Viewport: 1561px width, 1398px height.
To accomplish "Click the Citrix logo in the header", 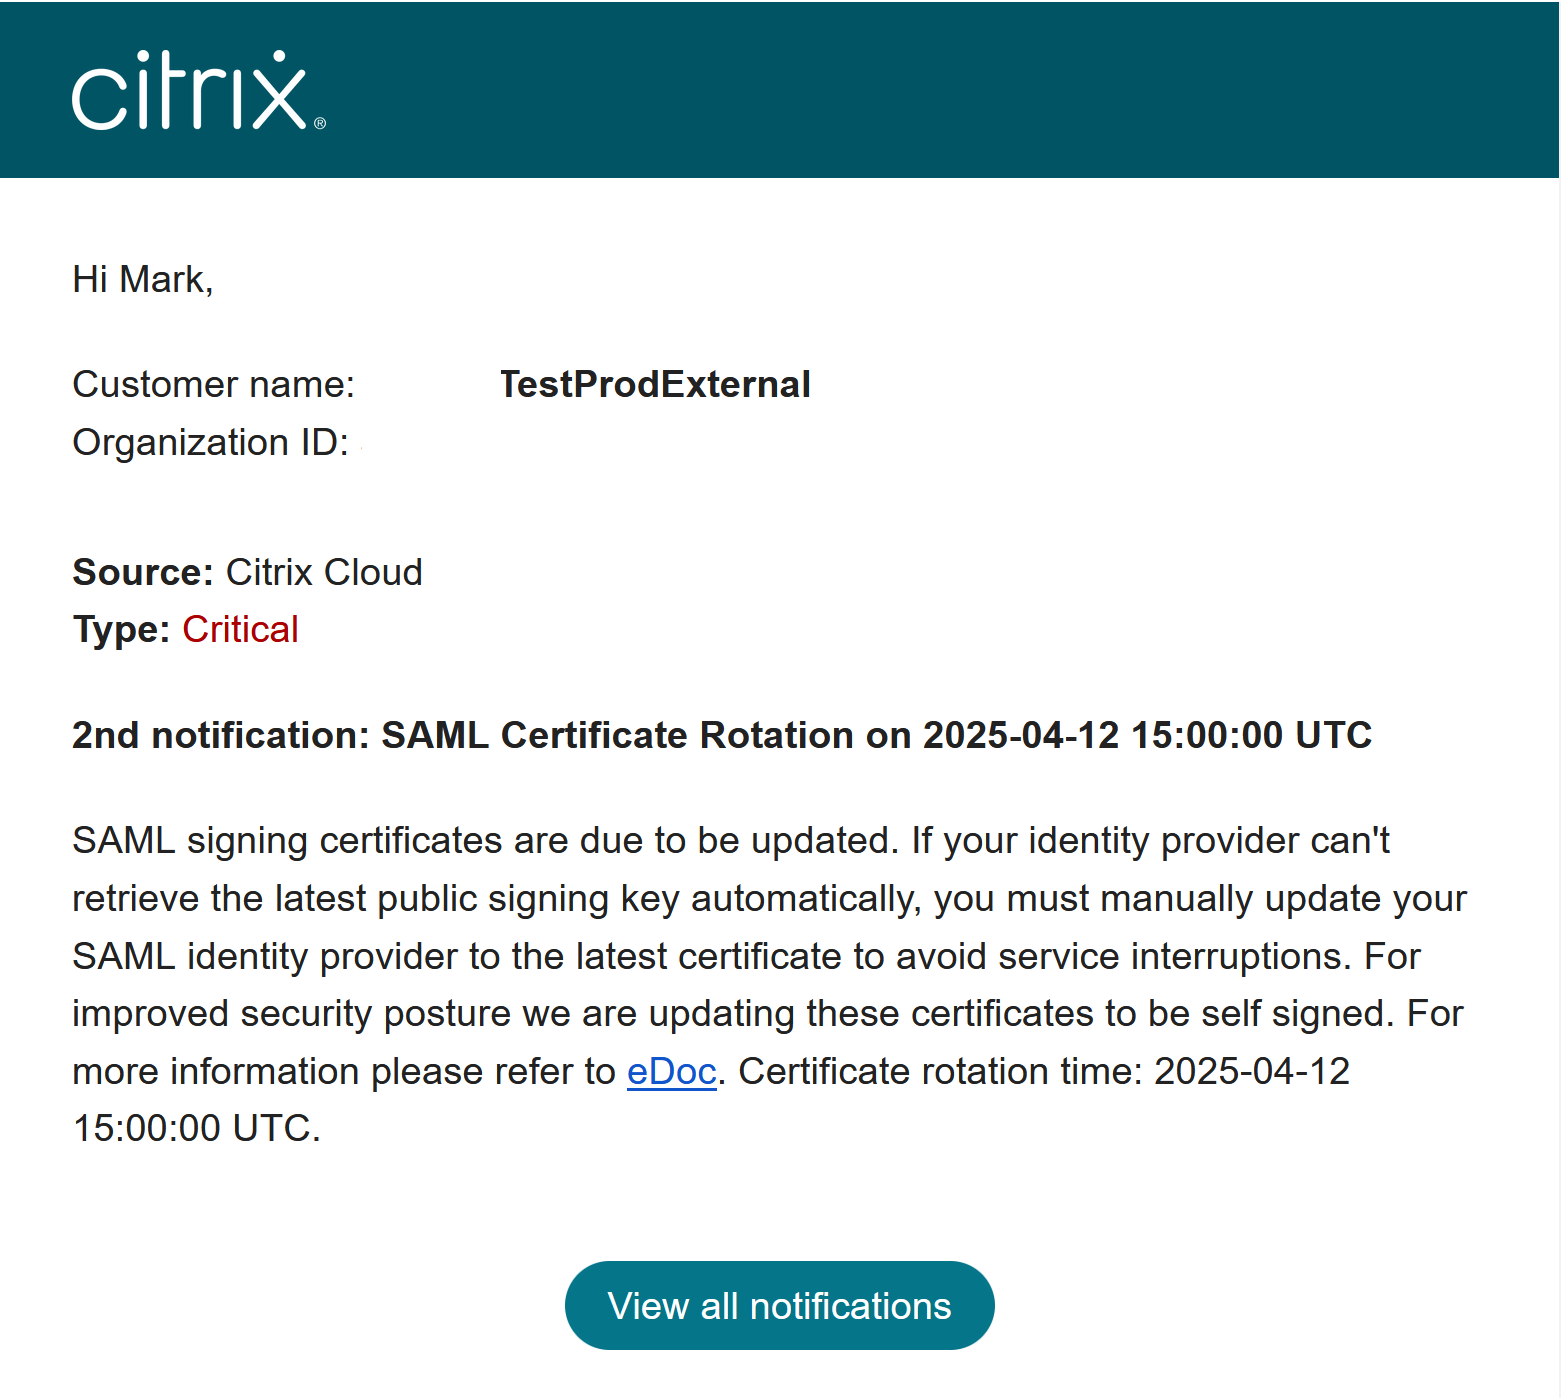I will click(x=190, y=92).
